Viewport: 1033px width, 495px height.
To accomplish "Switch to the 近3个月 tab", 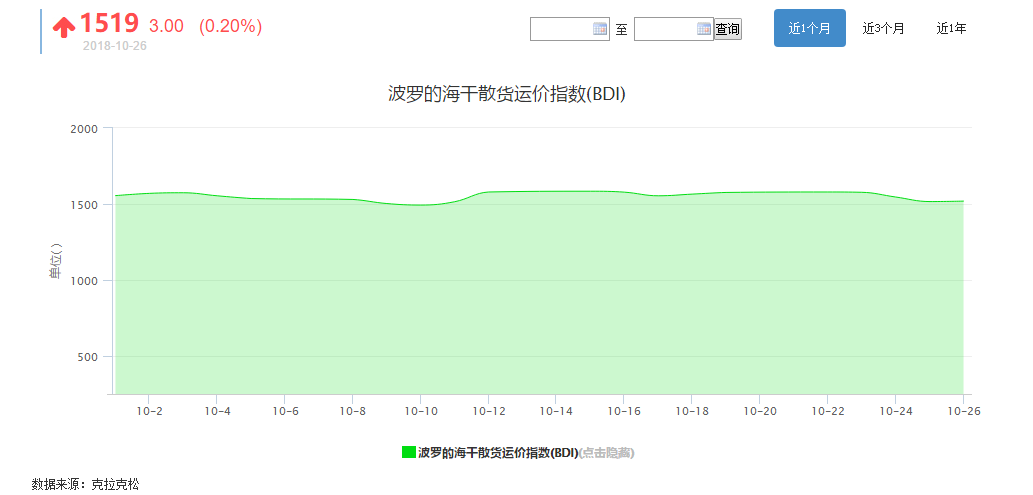I will pos(883,28).
